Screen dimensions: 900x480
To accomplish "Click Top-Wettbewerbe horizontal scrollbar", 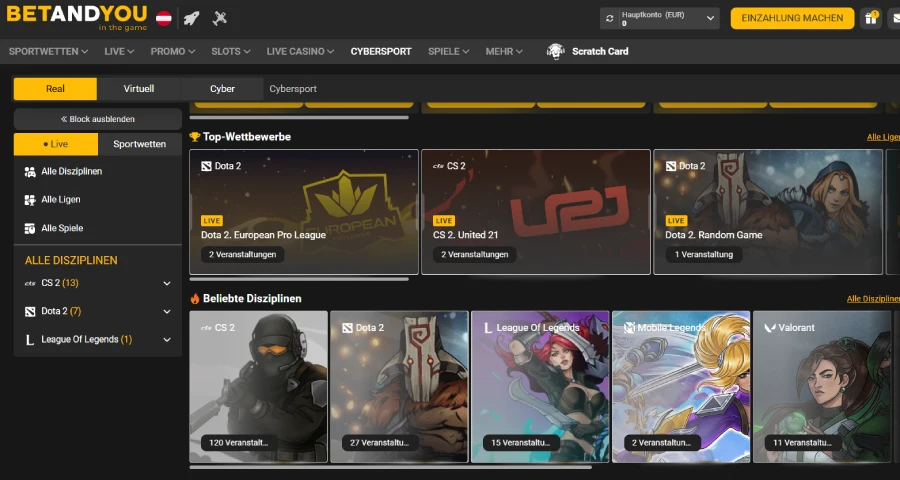I will [x=299, y=280].
